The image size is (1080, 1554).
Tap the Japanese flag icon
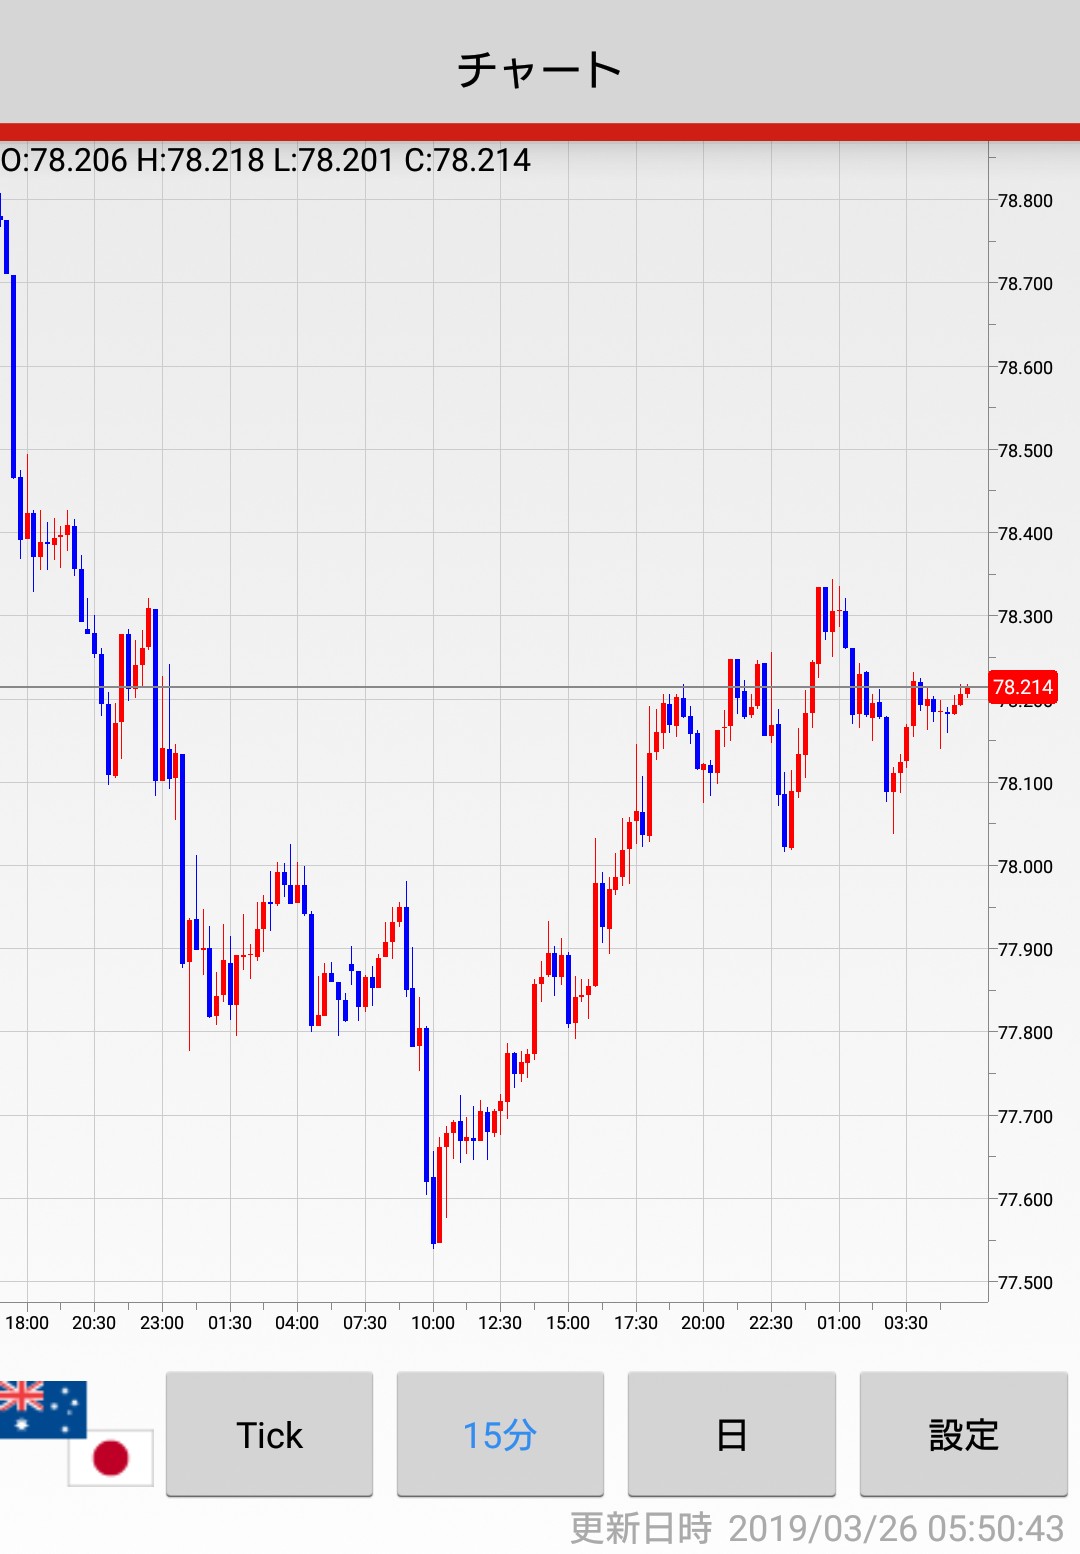tap(111, 1457)
